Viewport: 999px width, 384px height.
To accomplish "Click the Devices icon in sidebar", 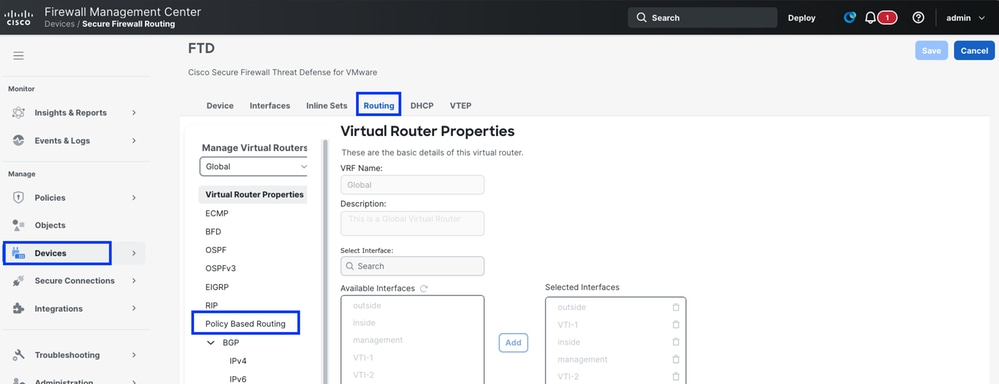I will pyautogui.click(x=18, y=253).
